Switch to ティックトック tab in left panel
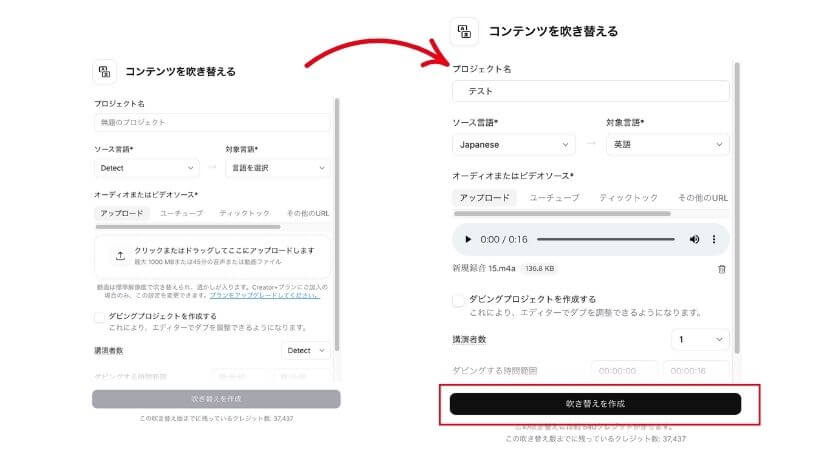 click(x=245, y=213)
